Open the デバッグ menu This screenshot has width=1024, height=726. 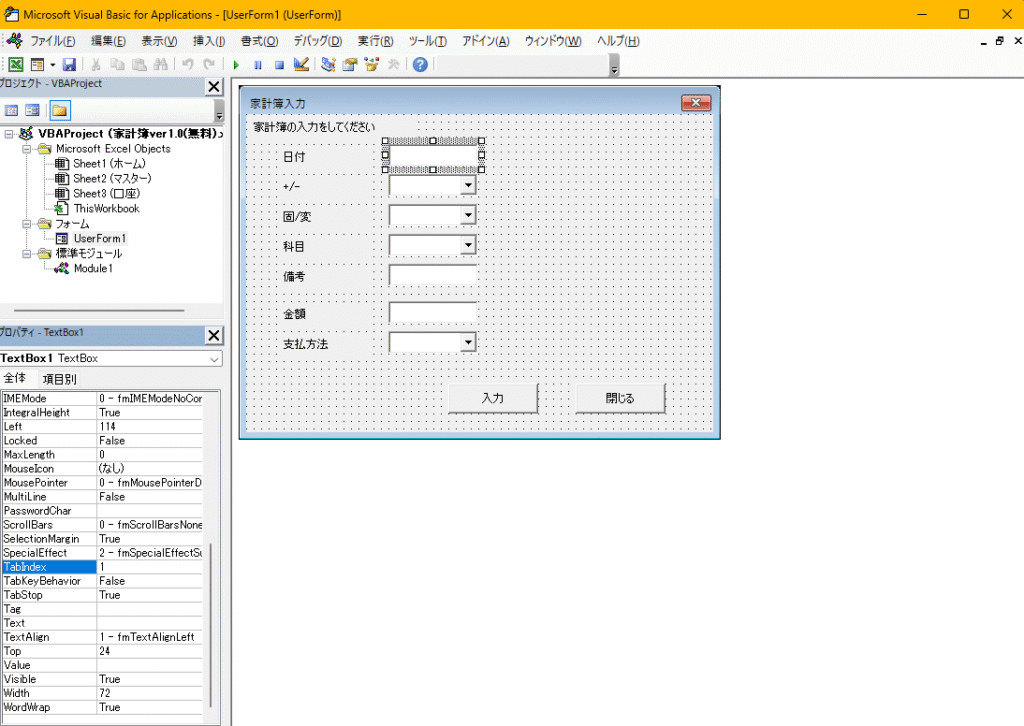click(x=317, y=41)
